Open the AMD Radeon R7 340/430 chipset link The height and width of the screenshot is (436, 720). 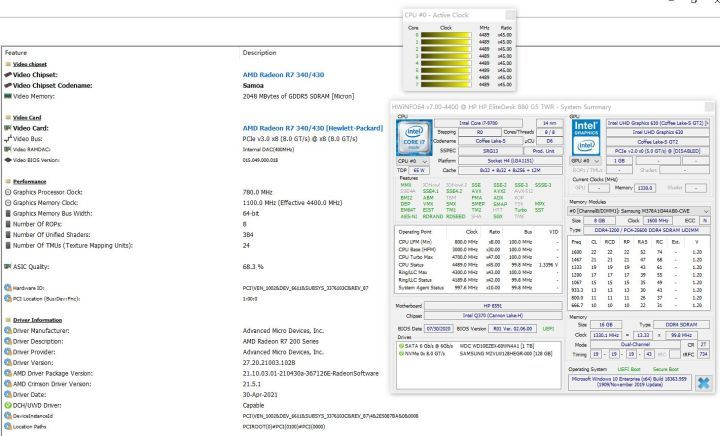pos(283,75)
